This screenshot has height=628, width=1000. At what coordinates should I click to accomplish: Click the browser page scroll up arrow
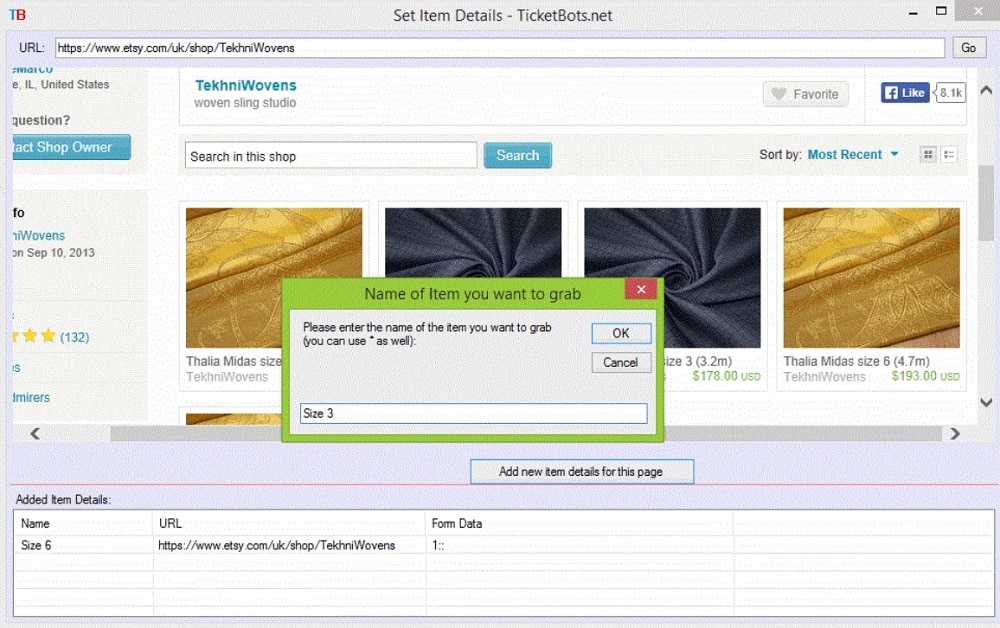click(986, 91)
